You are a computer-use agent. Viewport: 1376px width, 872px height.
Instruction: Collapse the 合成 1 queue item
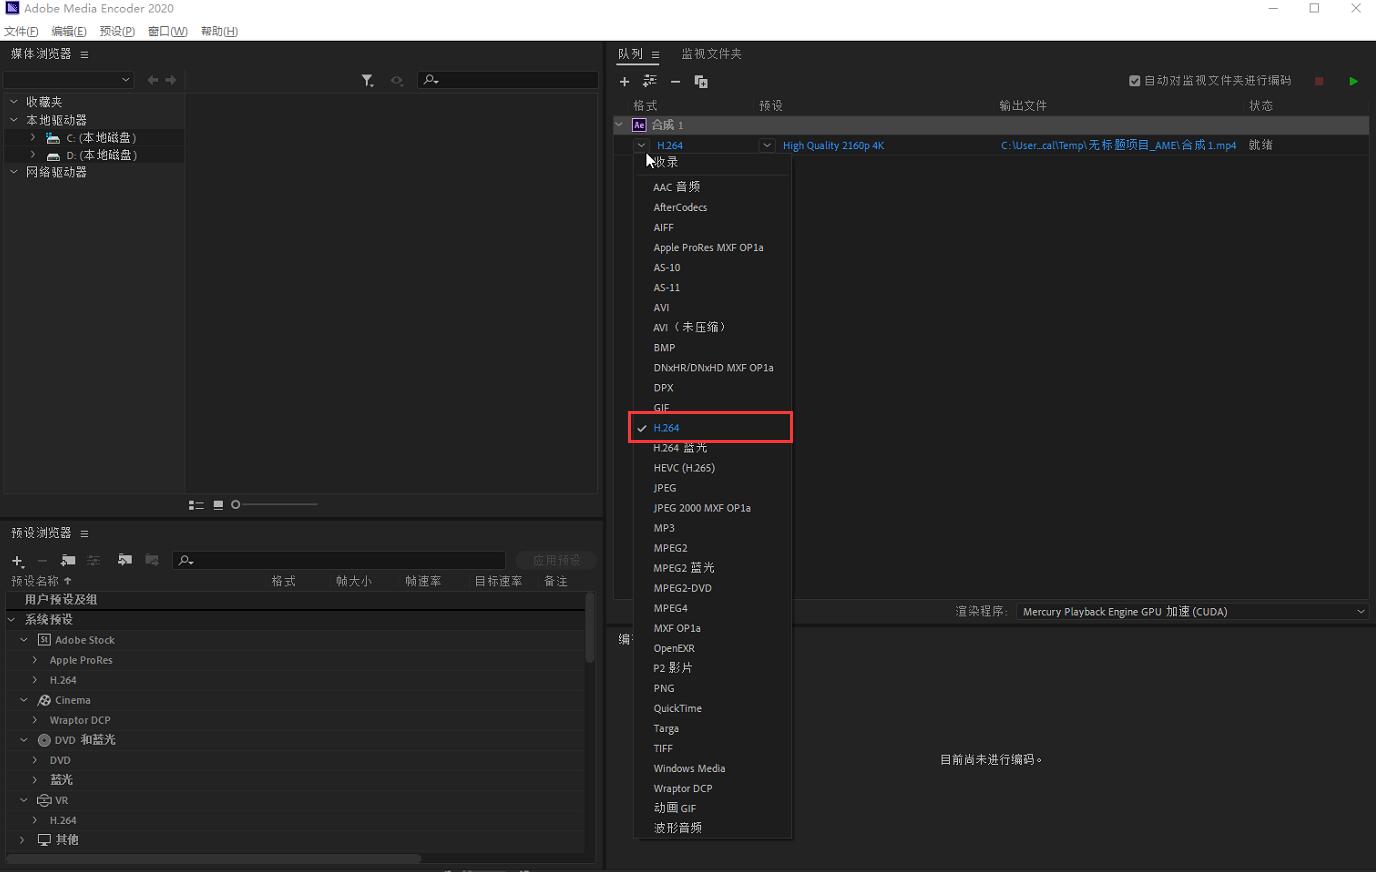619,125
